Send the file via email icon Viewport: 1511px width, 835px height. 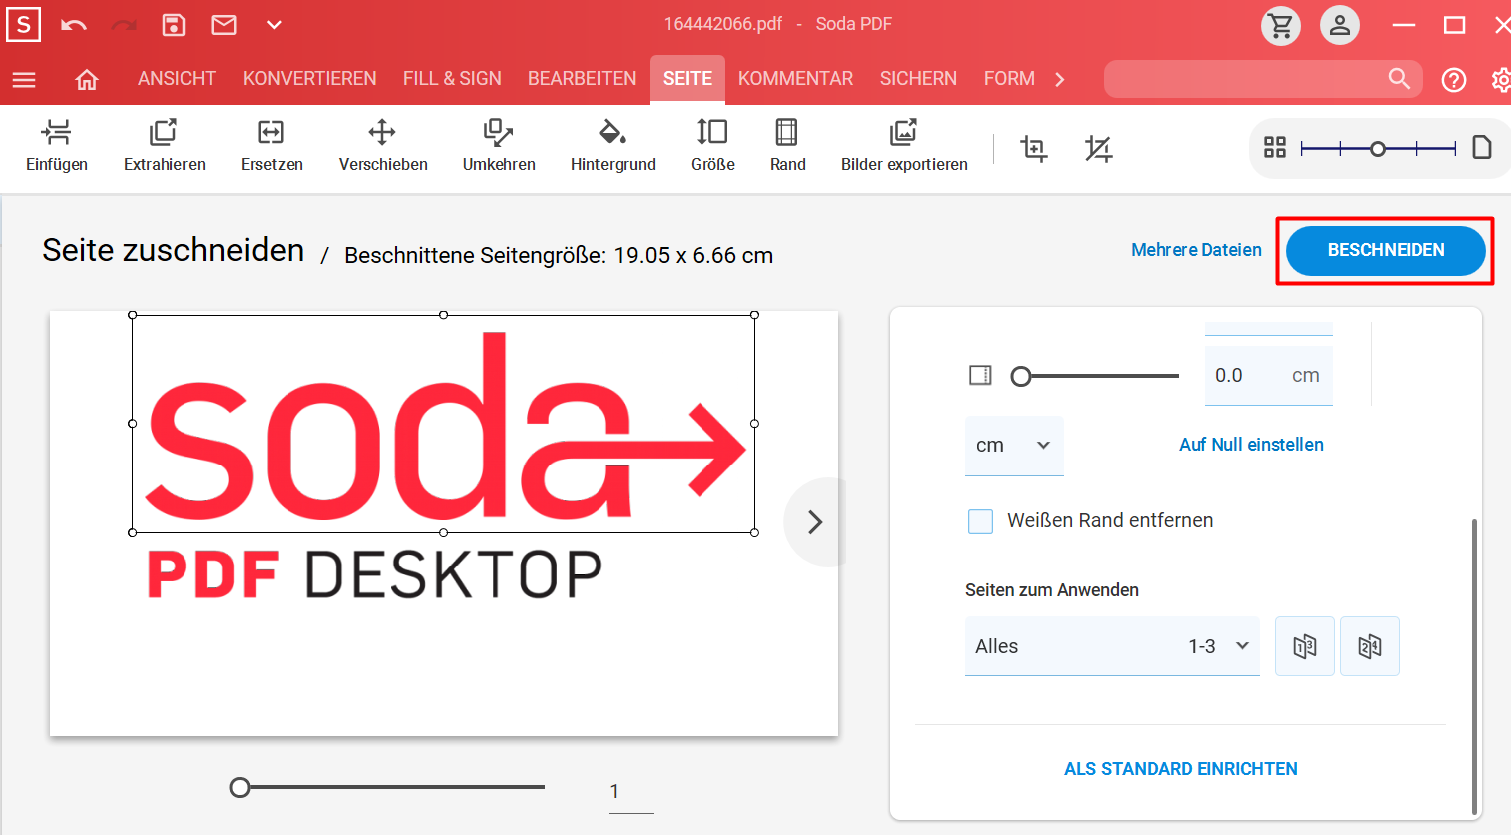pyautogui.click(x=224, y=25)
